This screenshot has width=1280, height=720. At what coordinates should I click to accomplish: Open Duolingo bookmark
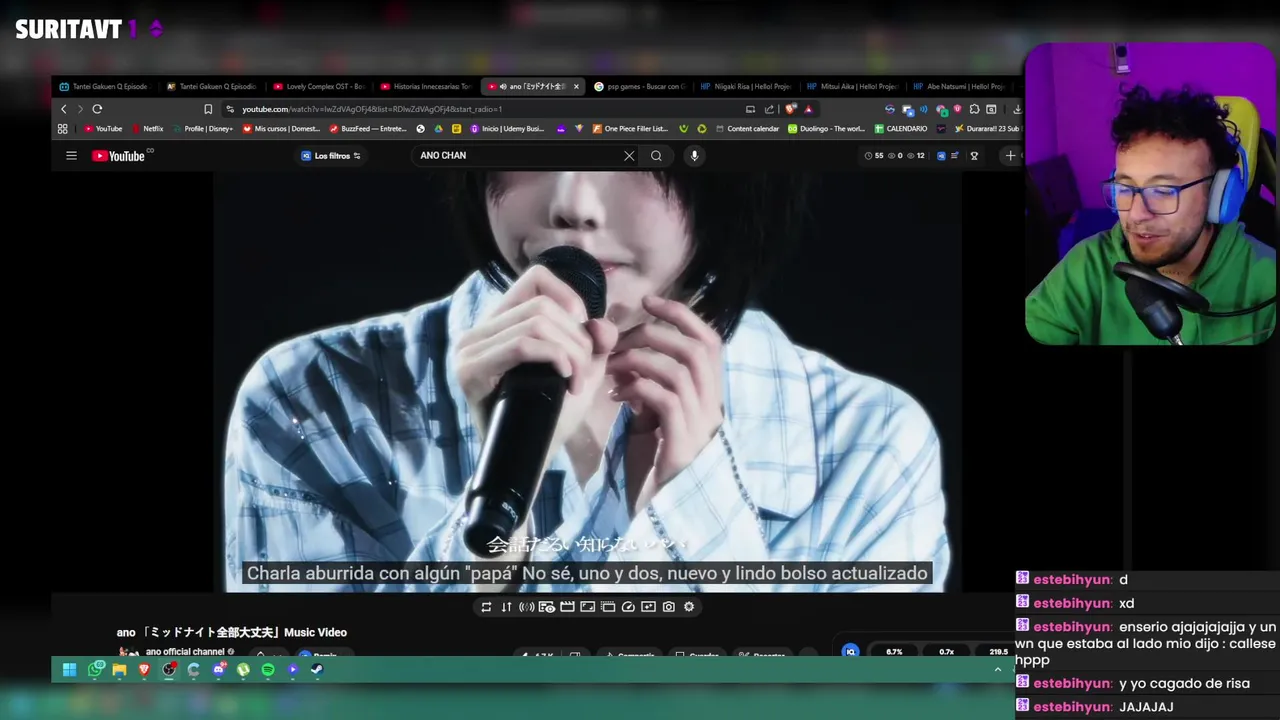tap(827, 129)
